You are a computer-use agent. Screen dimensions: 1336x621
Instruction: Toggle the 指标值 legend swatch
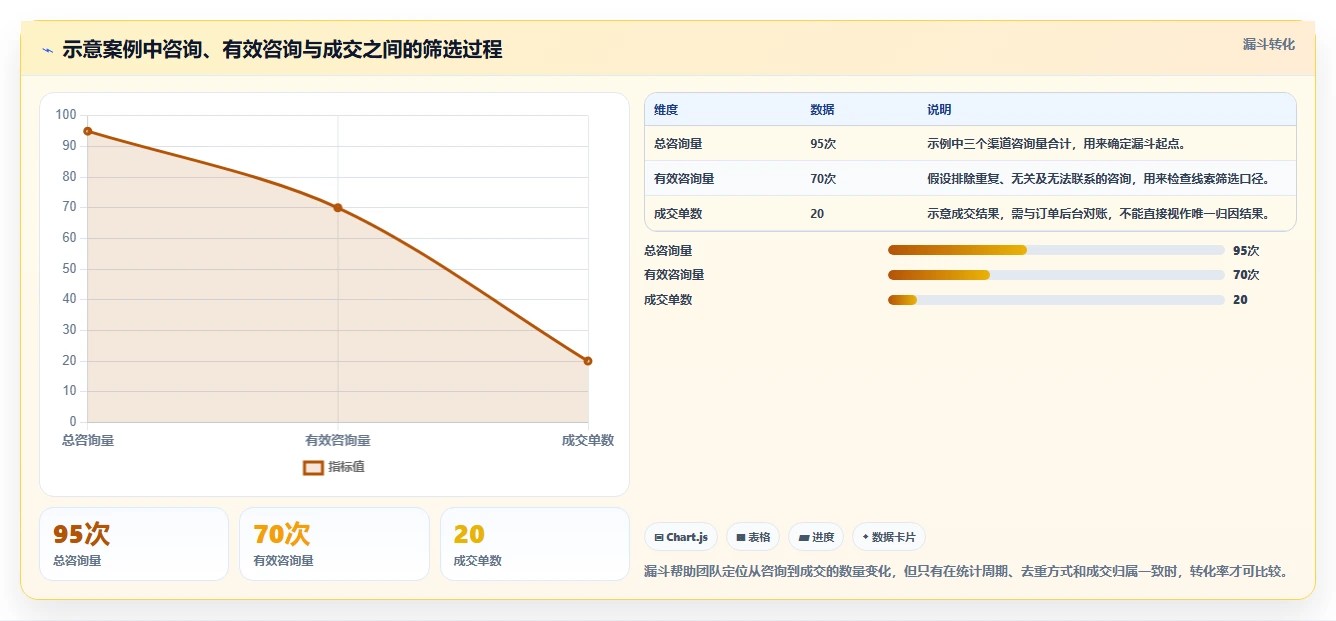point(313,467)
